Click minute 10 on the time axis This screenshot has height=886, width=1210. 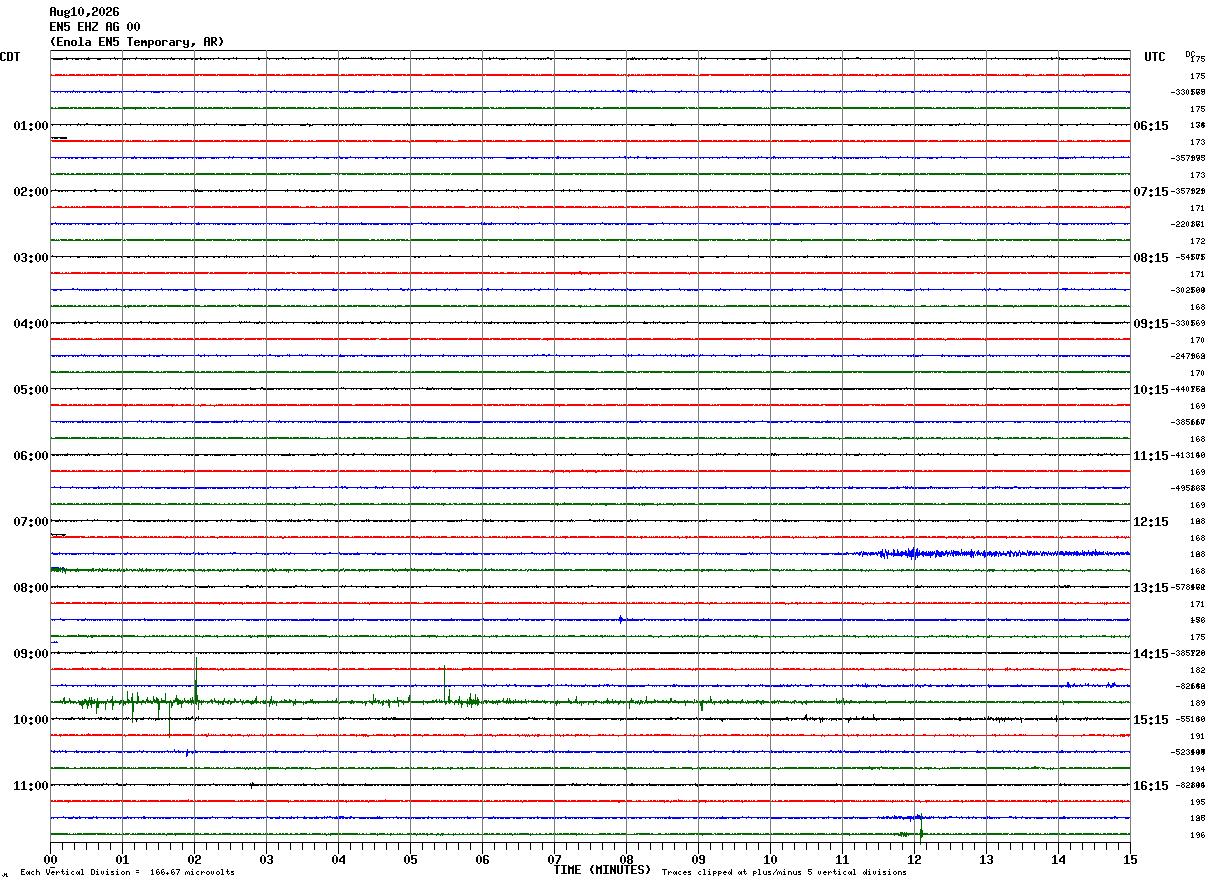point(771,859)
